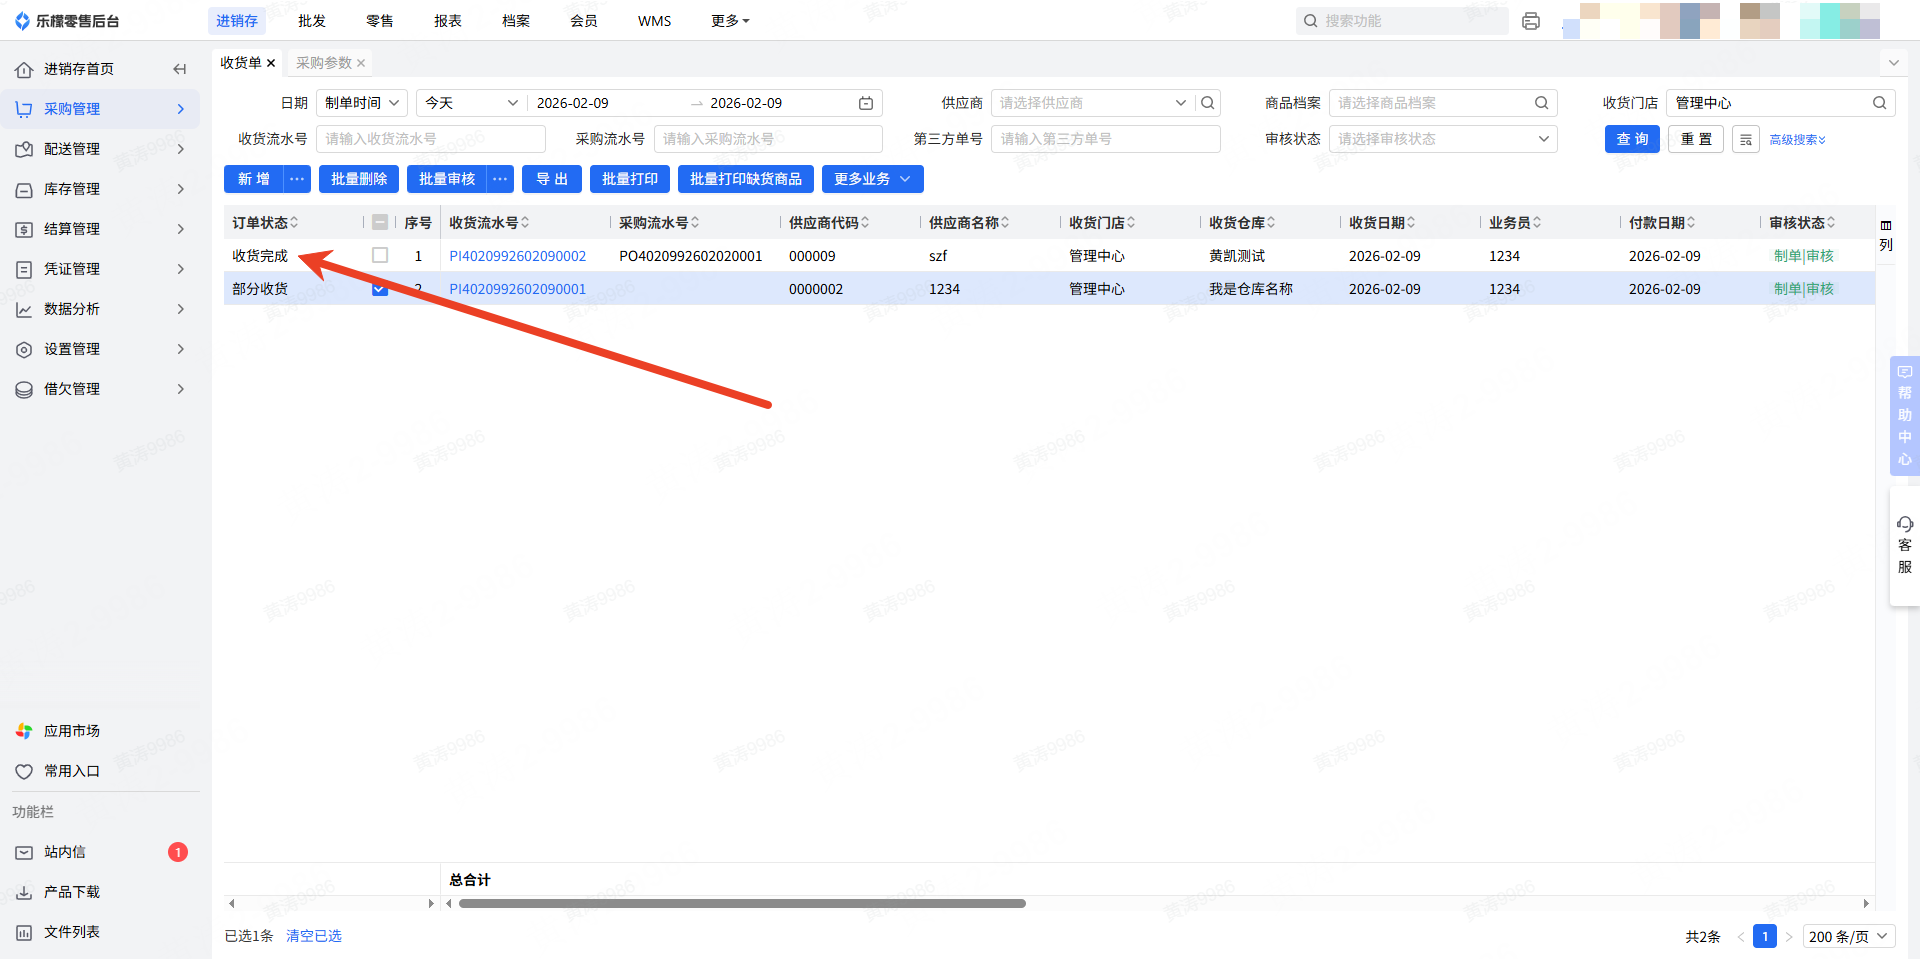Click the mail icon for 站内信
The image size is (1920, 959).
pyautogui.click(x=24, y=852)
